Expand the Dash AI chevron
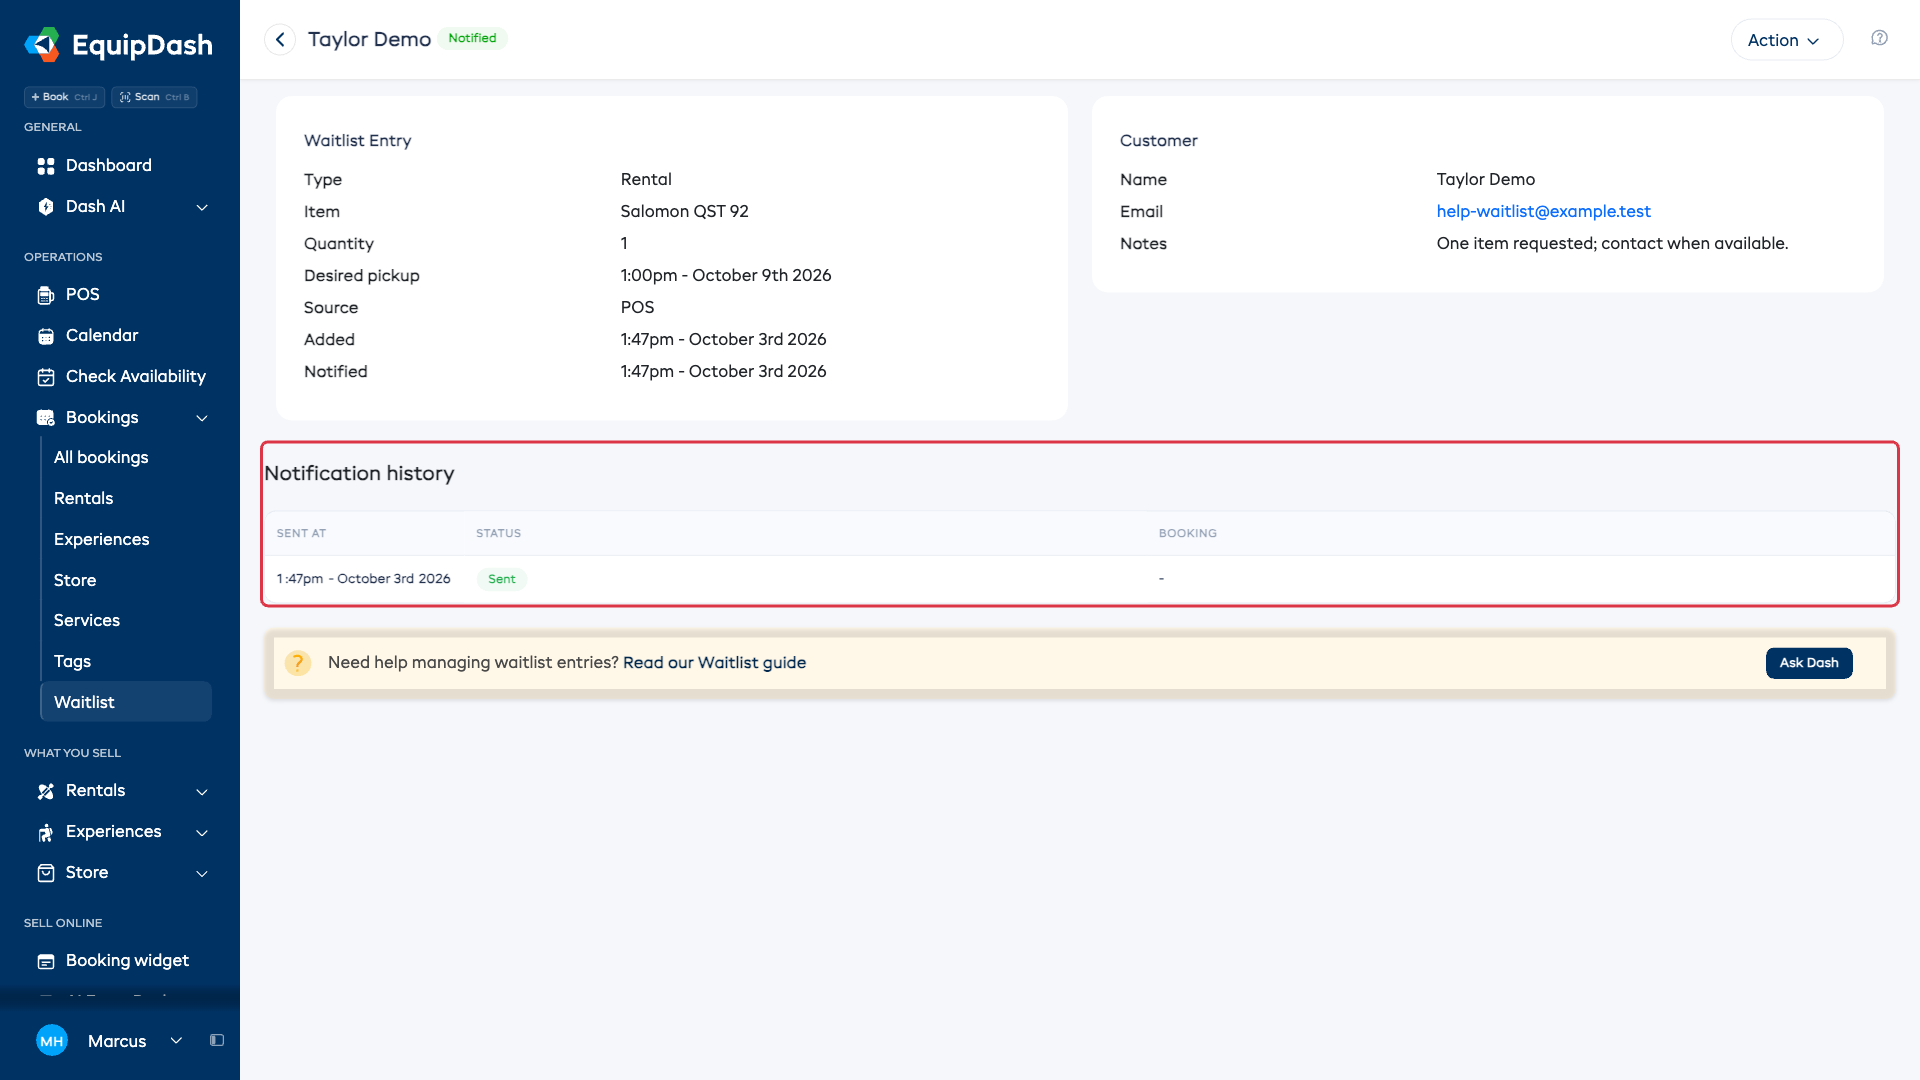This screenshot has width=1920, height=1080. tap(202, 207)
